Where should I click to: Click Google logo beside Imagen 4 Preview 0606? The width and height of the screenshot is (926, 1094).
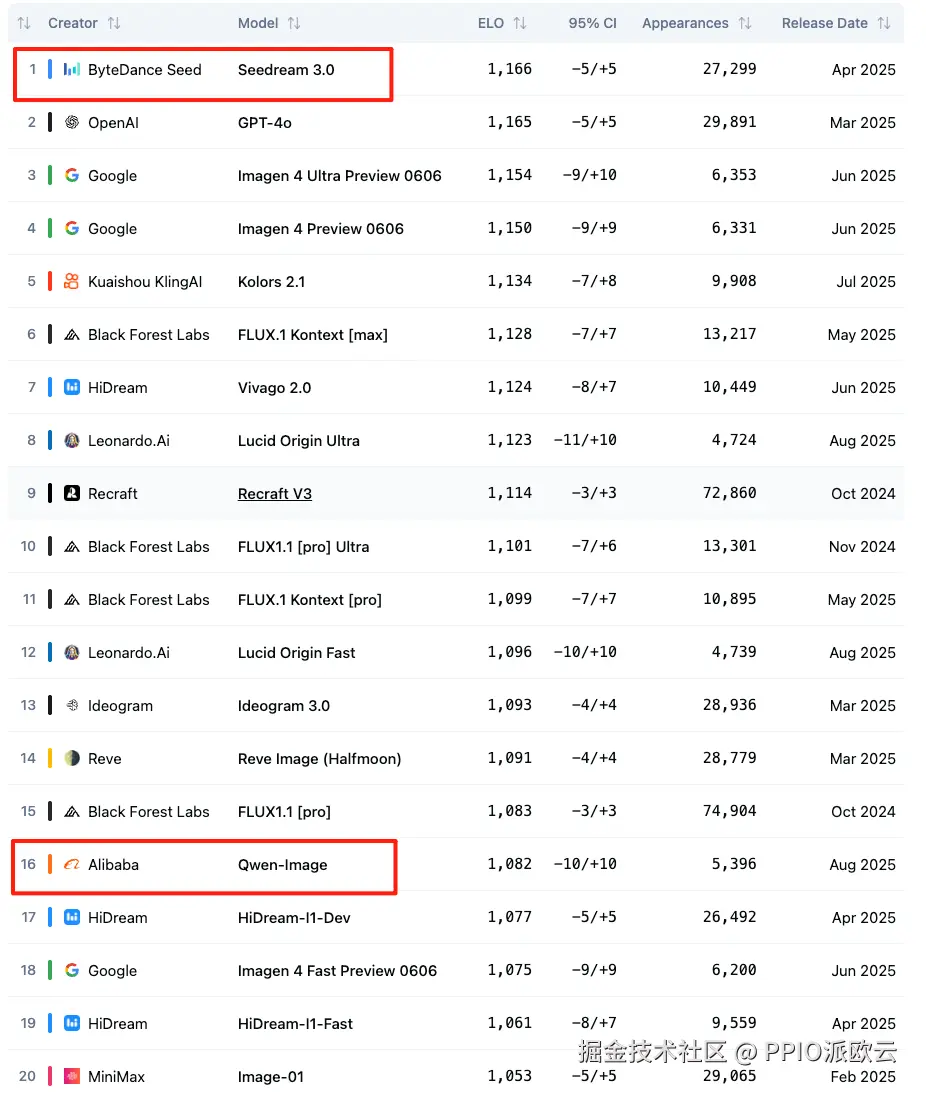(x=72, y=228)
